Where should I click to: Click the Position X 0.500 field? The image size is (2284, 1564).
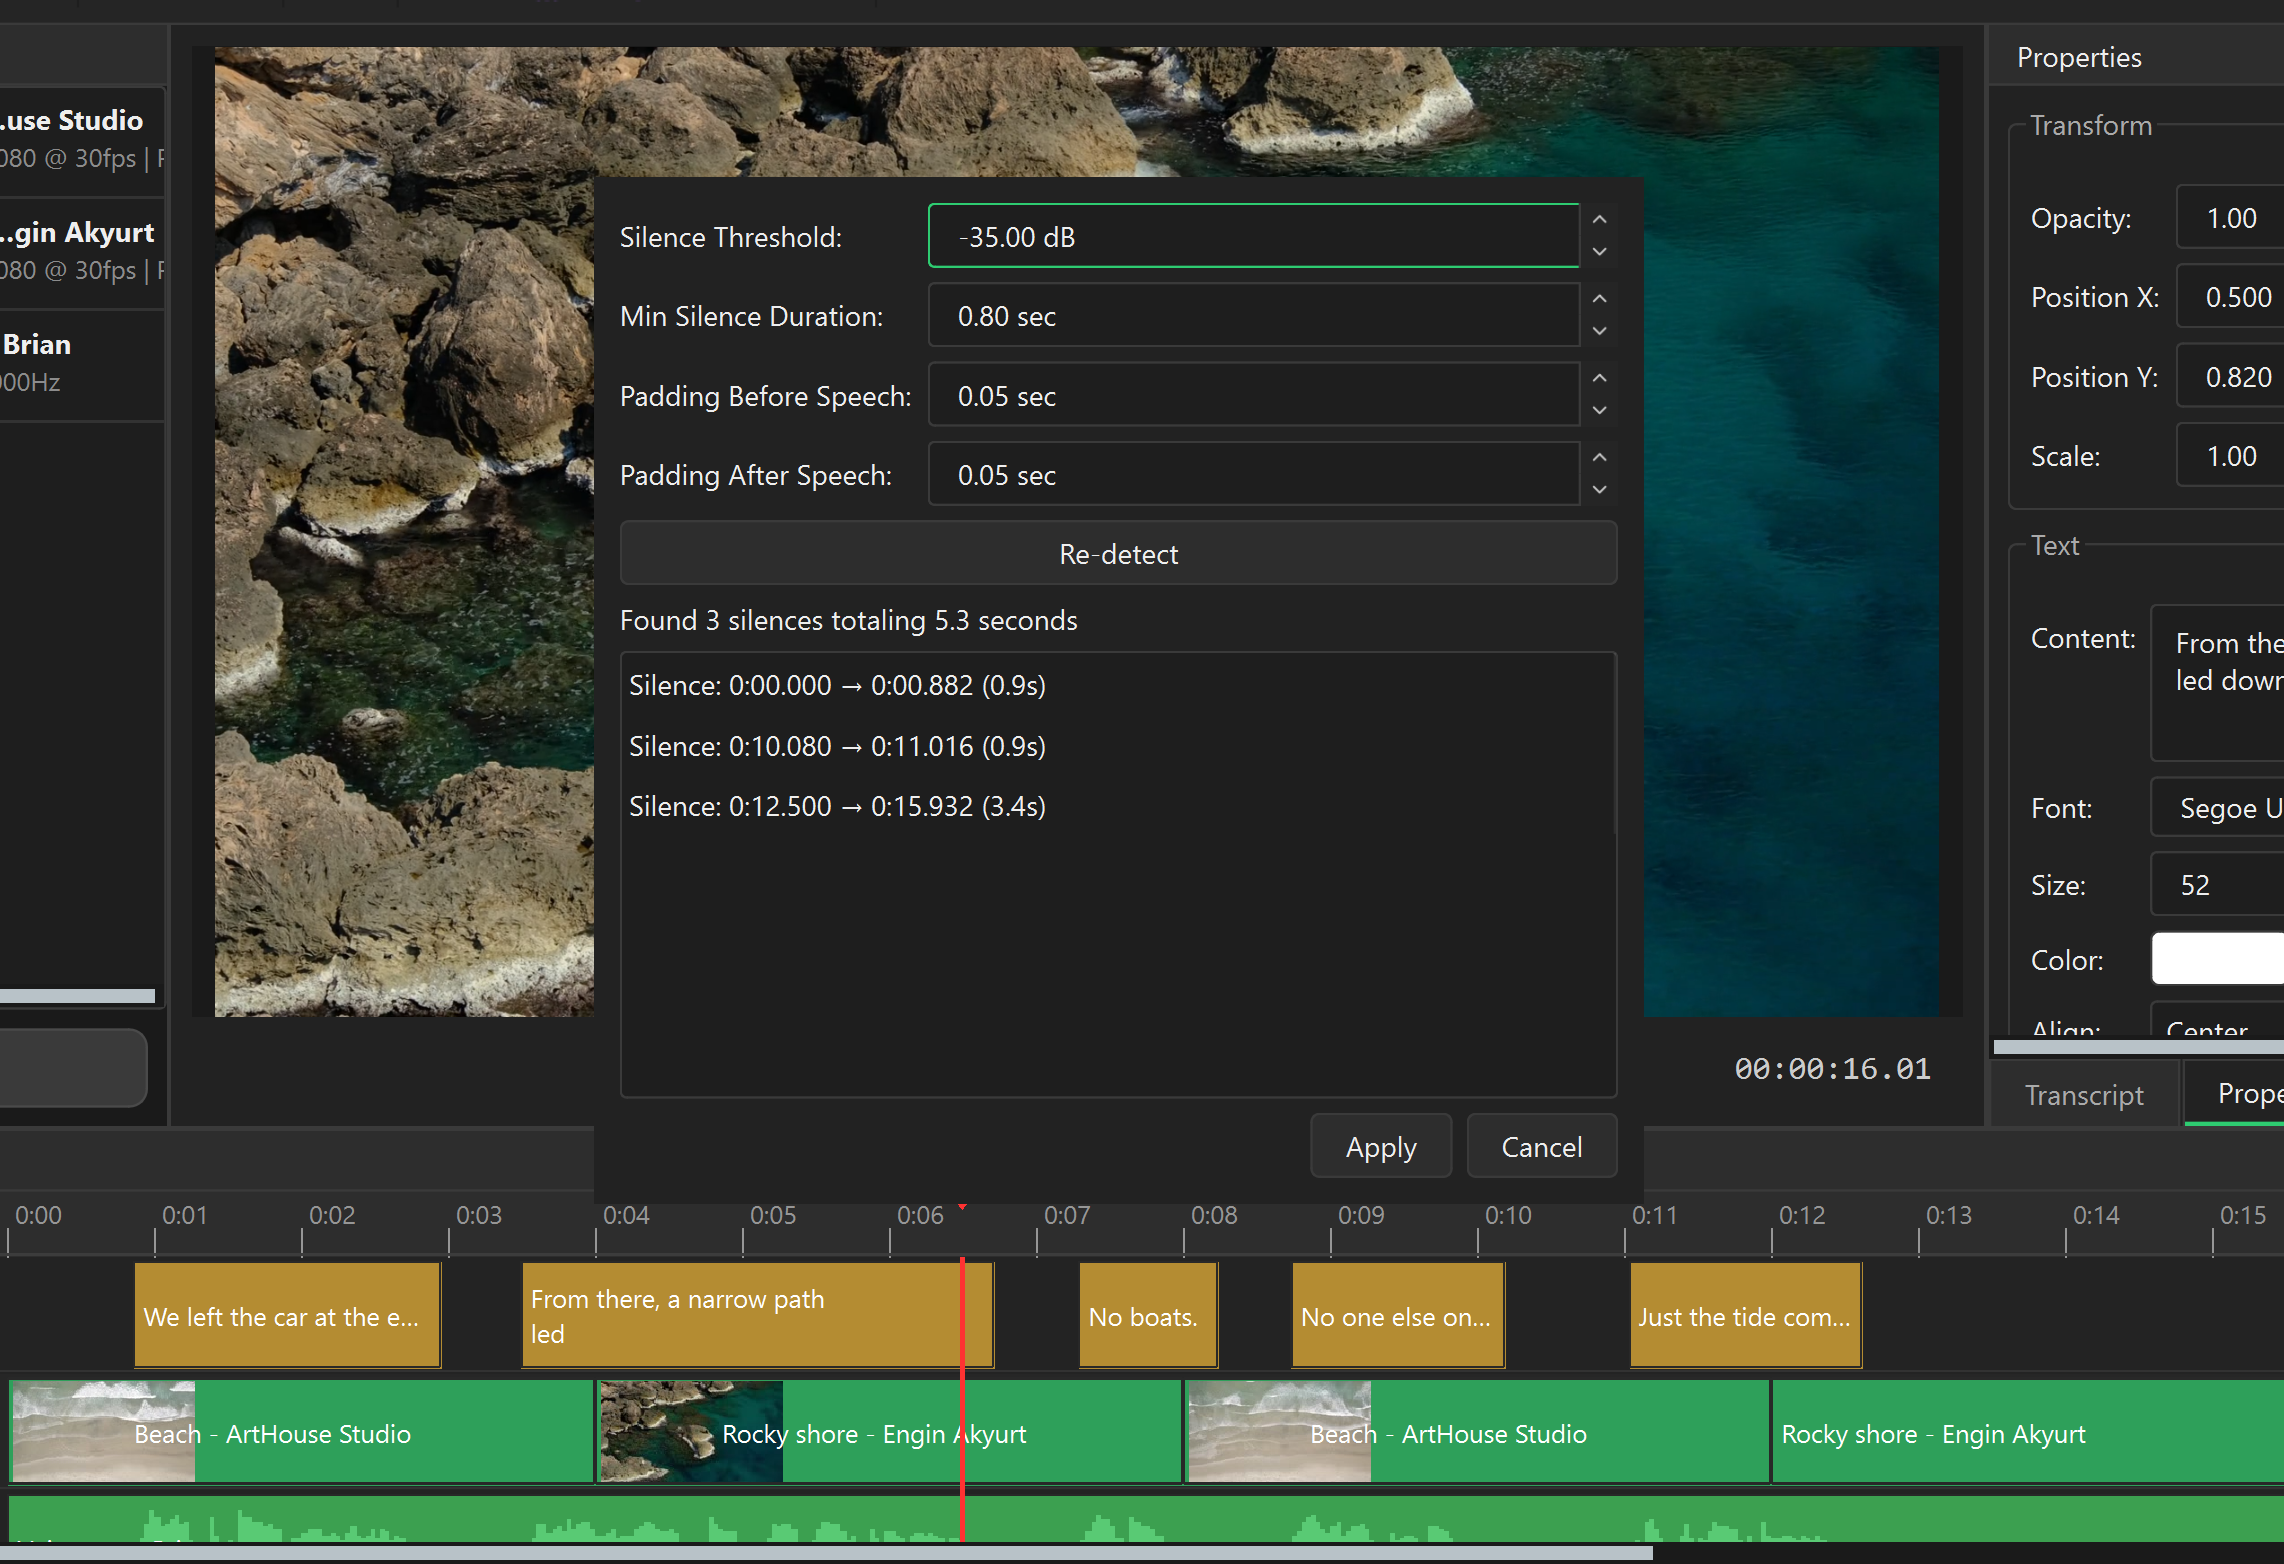(x=2230, y=296)
